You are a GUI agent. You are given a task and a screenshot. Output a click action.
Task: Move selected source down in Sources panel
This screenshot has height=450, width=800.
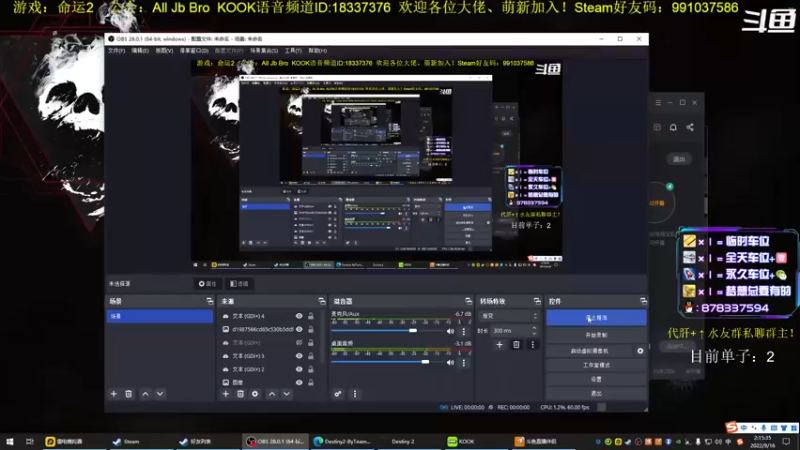287,394
